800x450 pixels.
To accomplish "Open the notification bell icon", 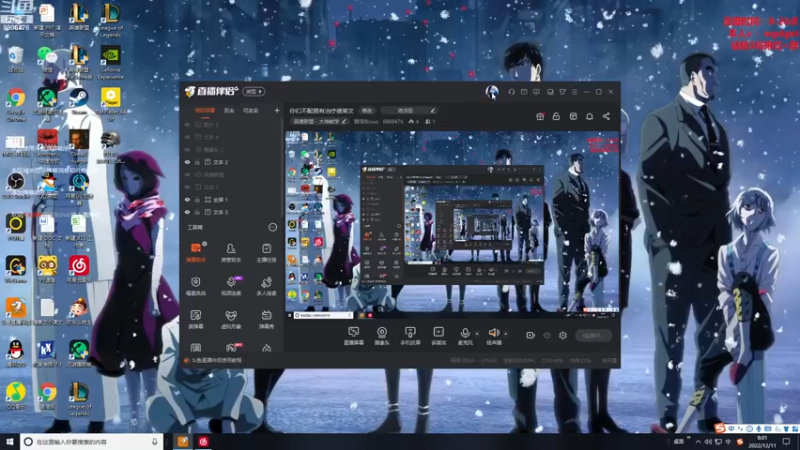I will pos(589,116).
